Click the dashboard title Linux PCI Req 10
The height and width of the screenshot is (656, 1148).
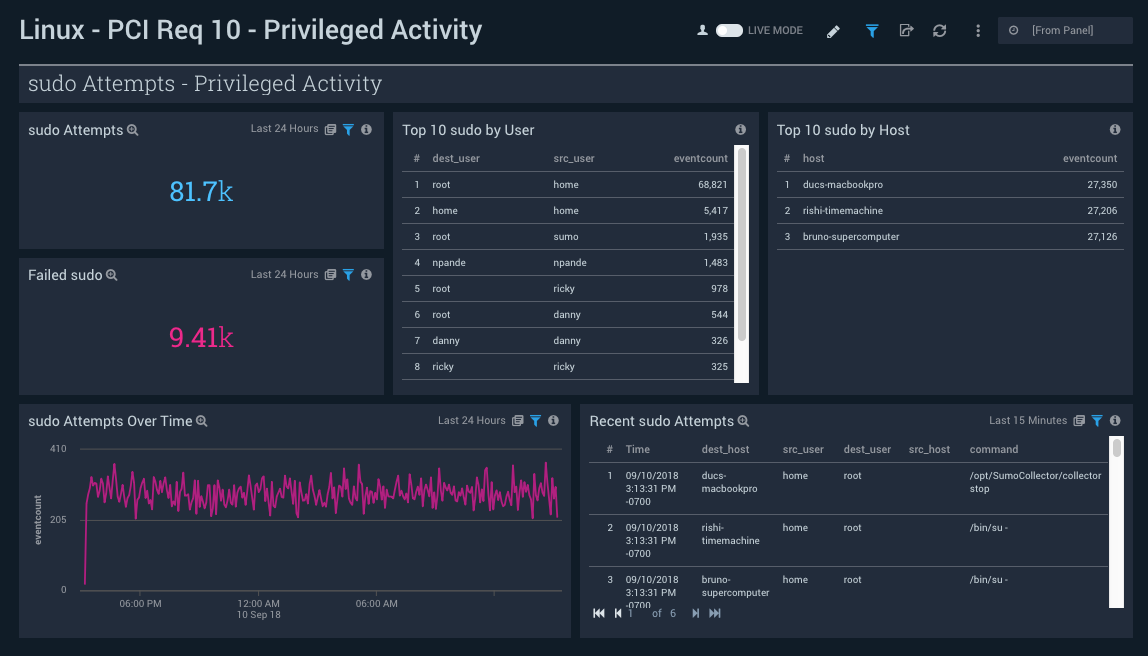point(250,30)
